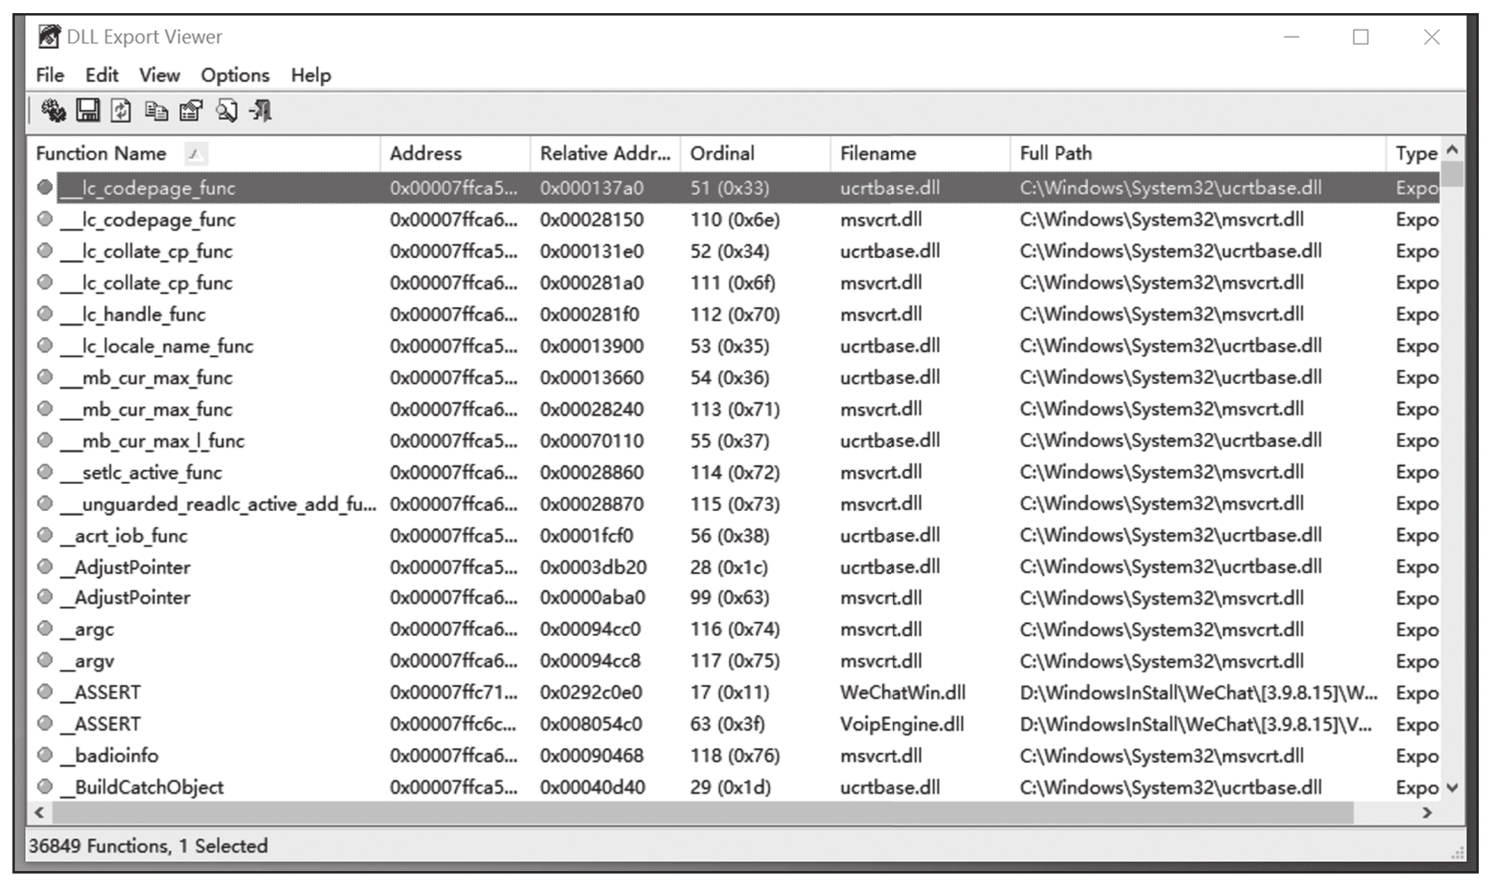Click the horizontal scrollbar right arrow

tap(1428, 812)
